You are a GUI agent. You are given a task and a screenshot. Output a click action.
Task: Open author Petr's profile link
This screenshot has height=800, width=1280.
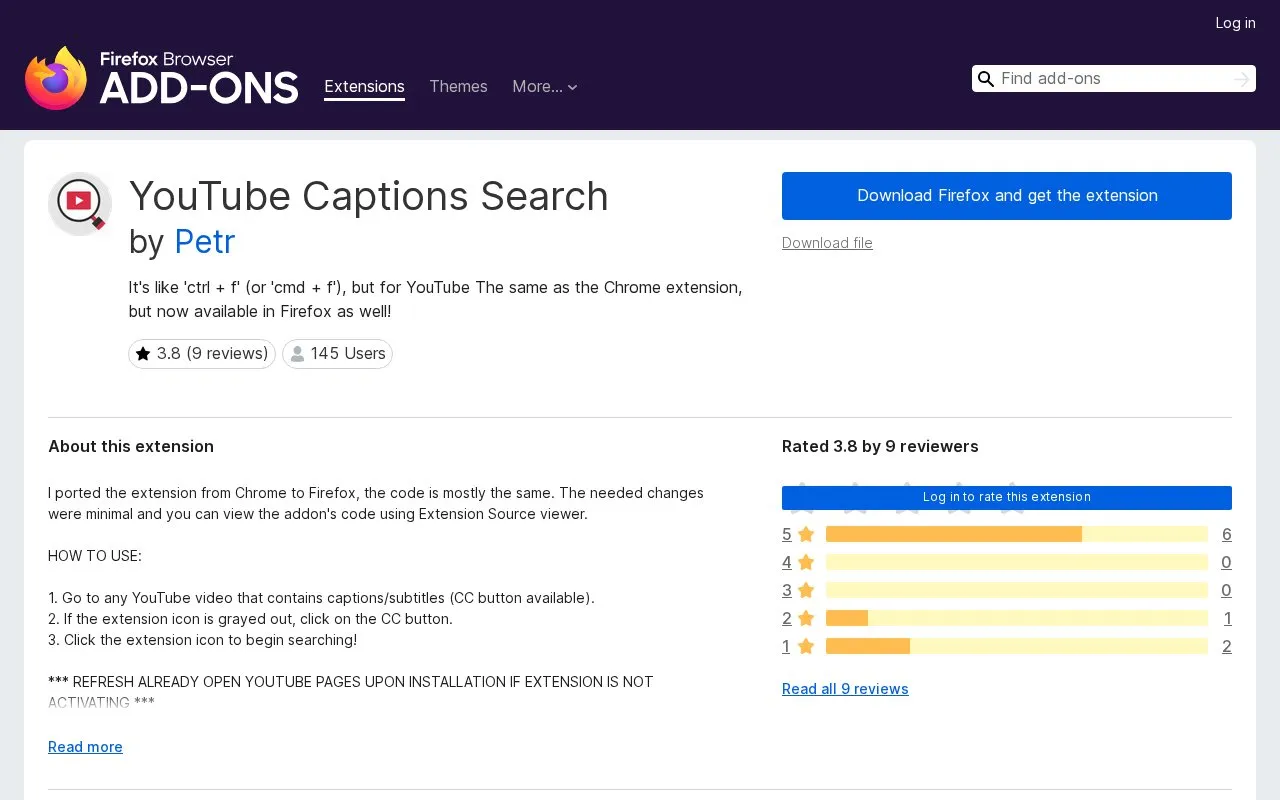tap(204, 242)
